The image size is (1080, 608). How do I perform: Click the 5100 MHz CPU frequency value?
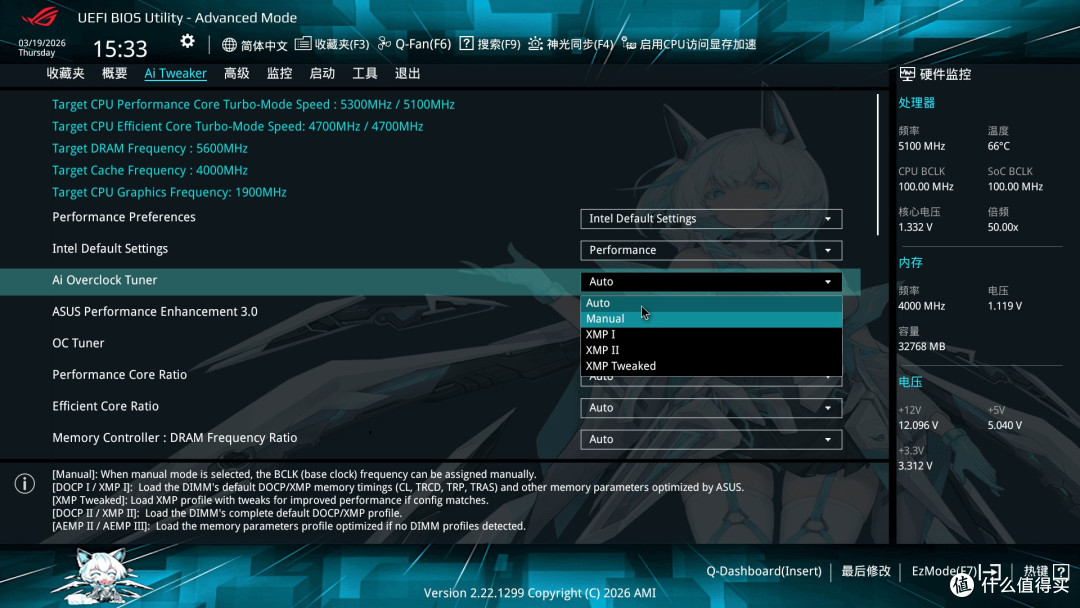pos(921,146)
